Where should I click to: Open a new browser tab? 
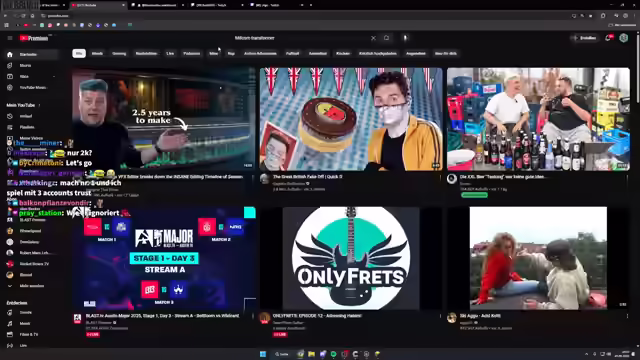point(311,5)
